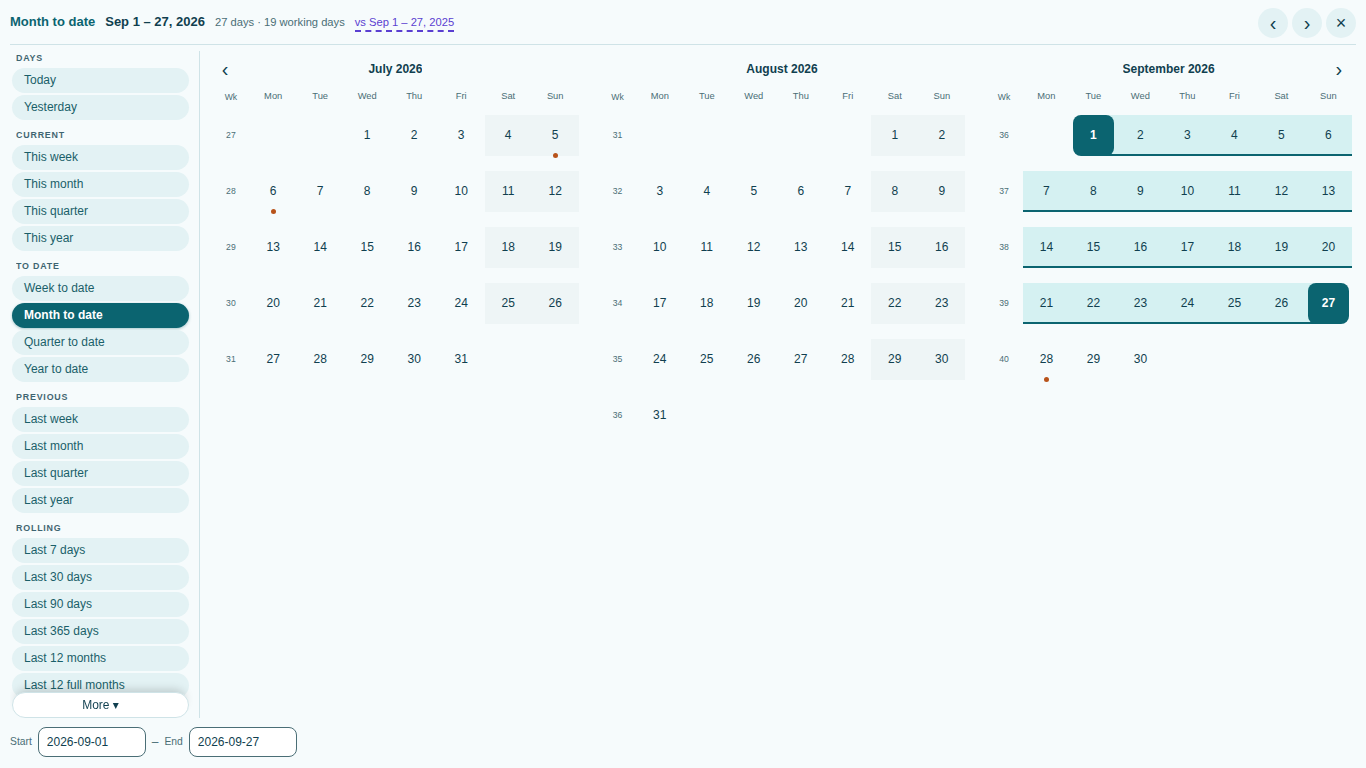This screenshot has width=1366, height=768.
Task: Show later months with calendar right arrow
Action: 1339,70
